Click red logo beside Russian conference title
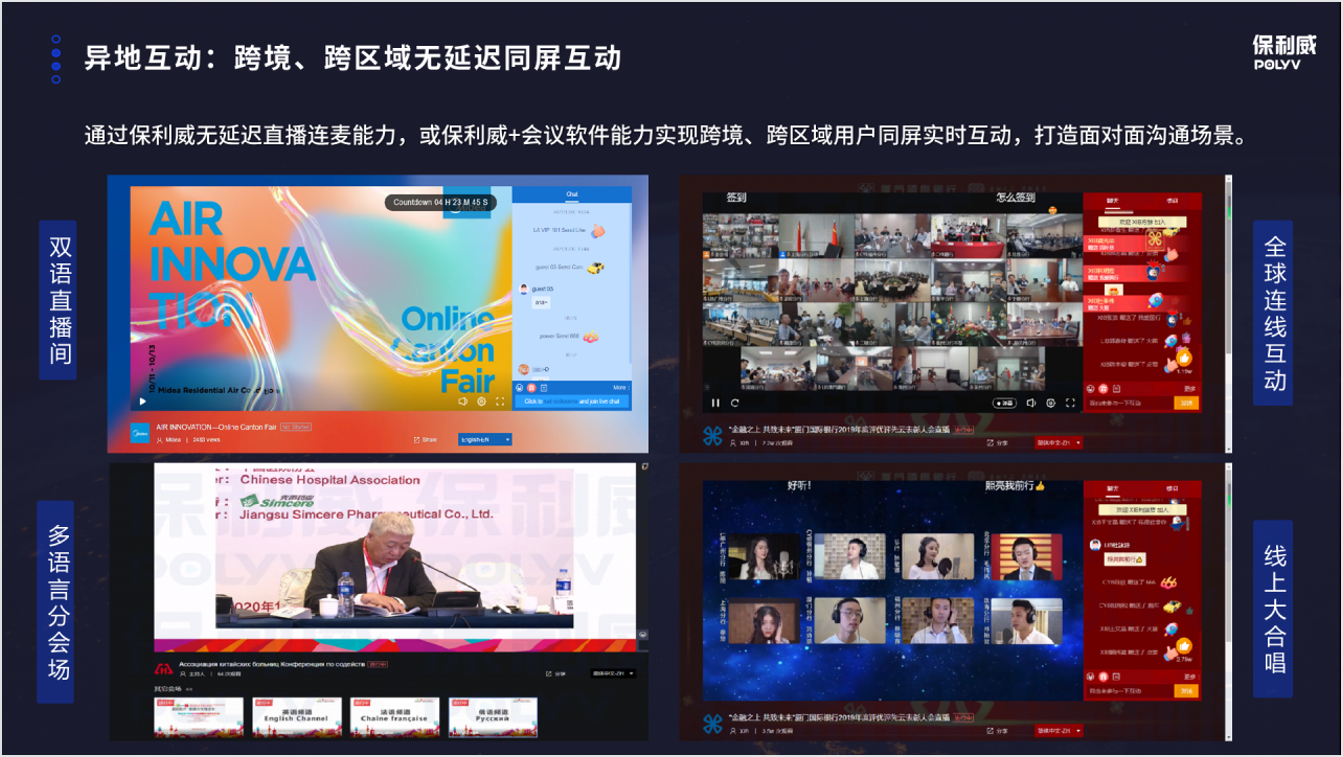This screenshot has width=1343, height=757. pyautogui.click(x=163, y=669)
